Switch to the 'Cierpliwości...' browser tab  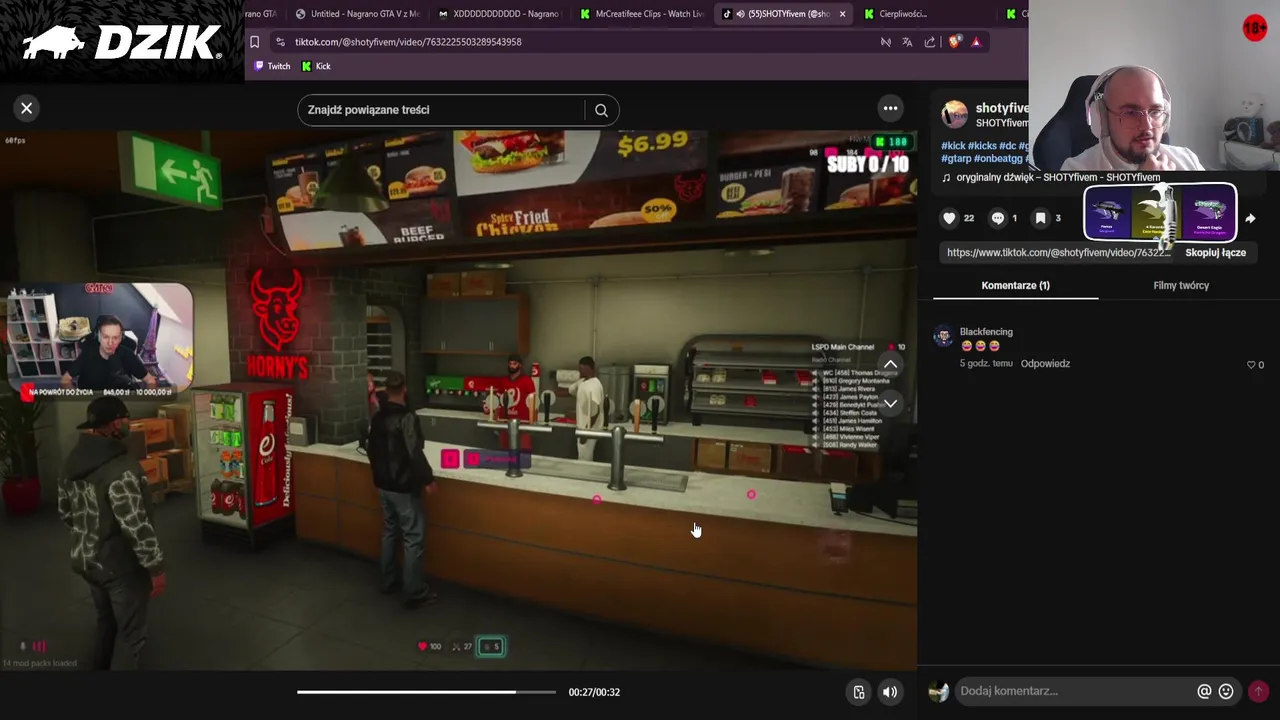[x=925, y=14]
